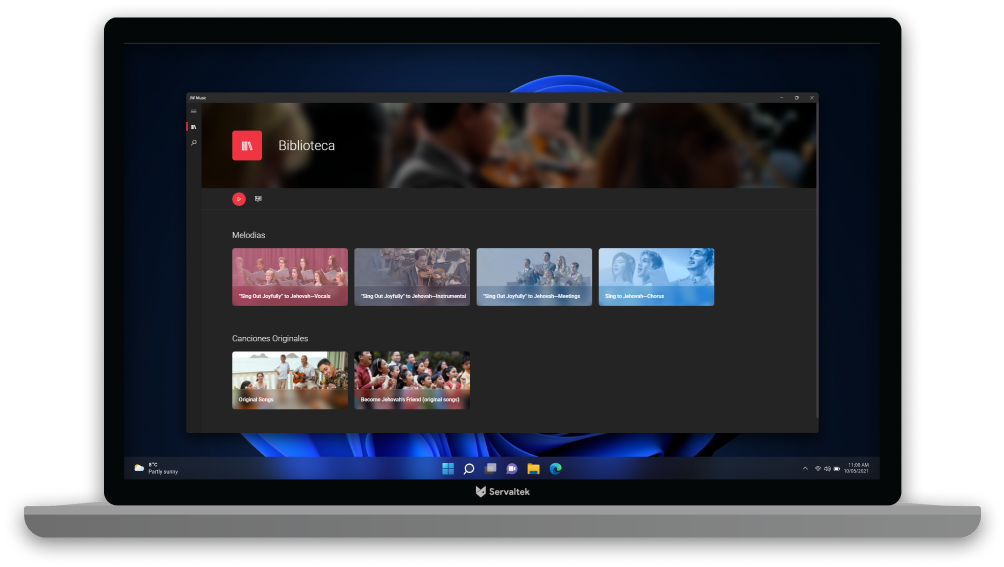Click the volume speaker tray icon
The height and width of the screenshot is (567, 1004).
(x=827, y=469)
